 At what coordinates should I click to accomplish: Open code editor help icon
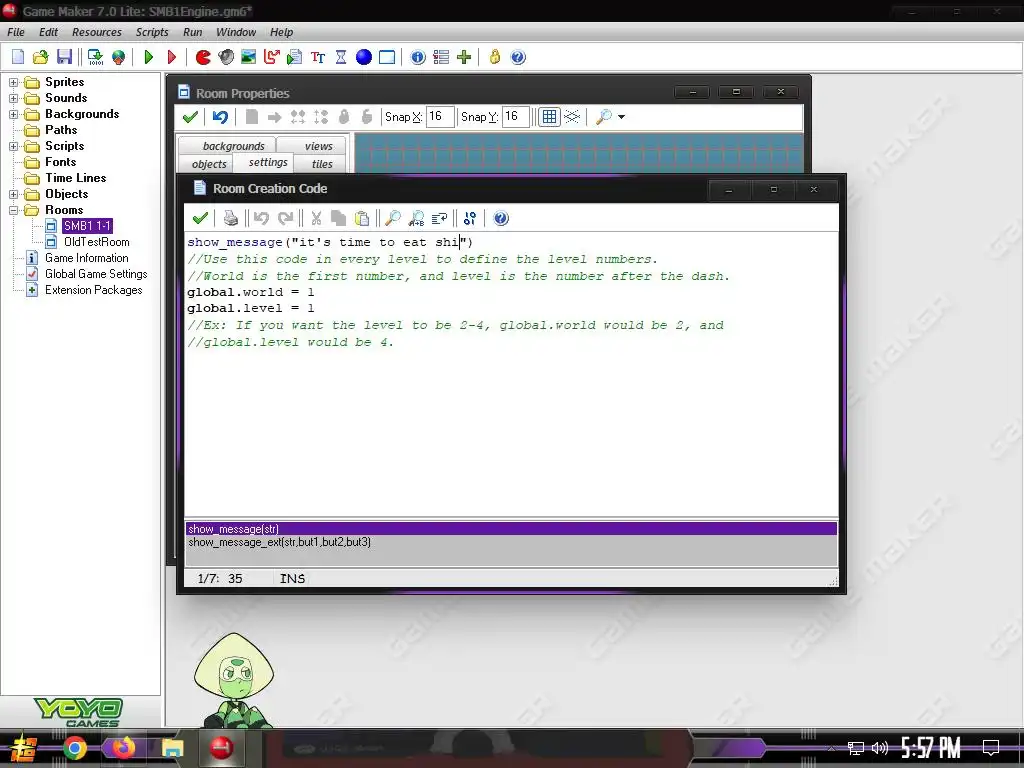[501, 218]
